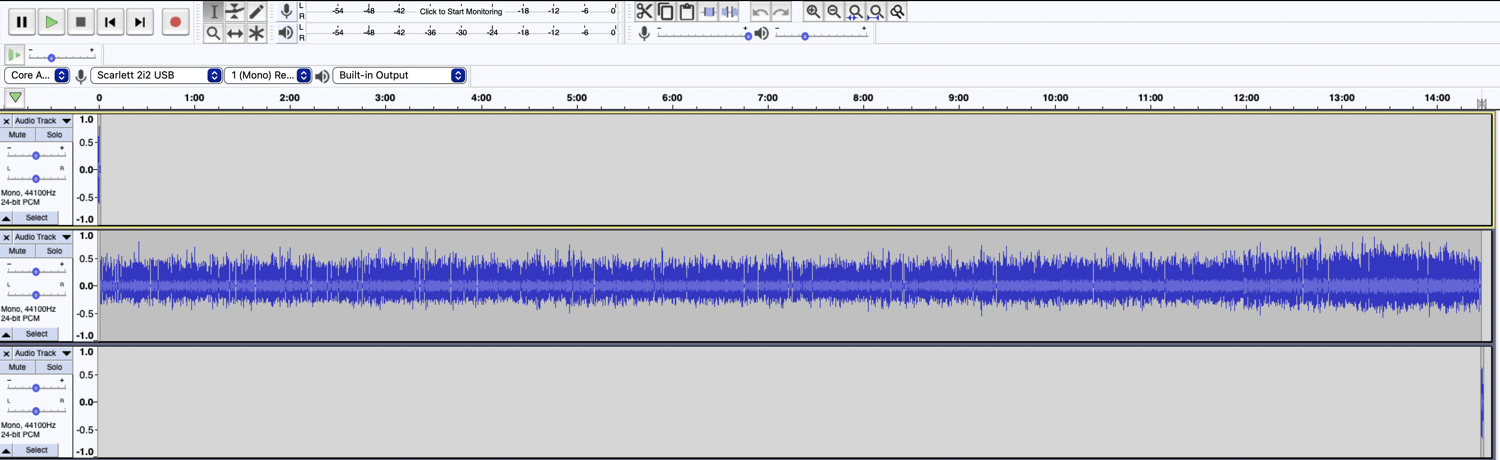Collapse the third track with up arrow
The image size is (1500, 460).
tap(6, 450)
